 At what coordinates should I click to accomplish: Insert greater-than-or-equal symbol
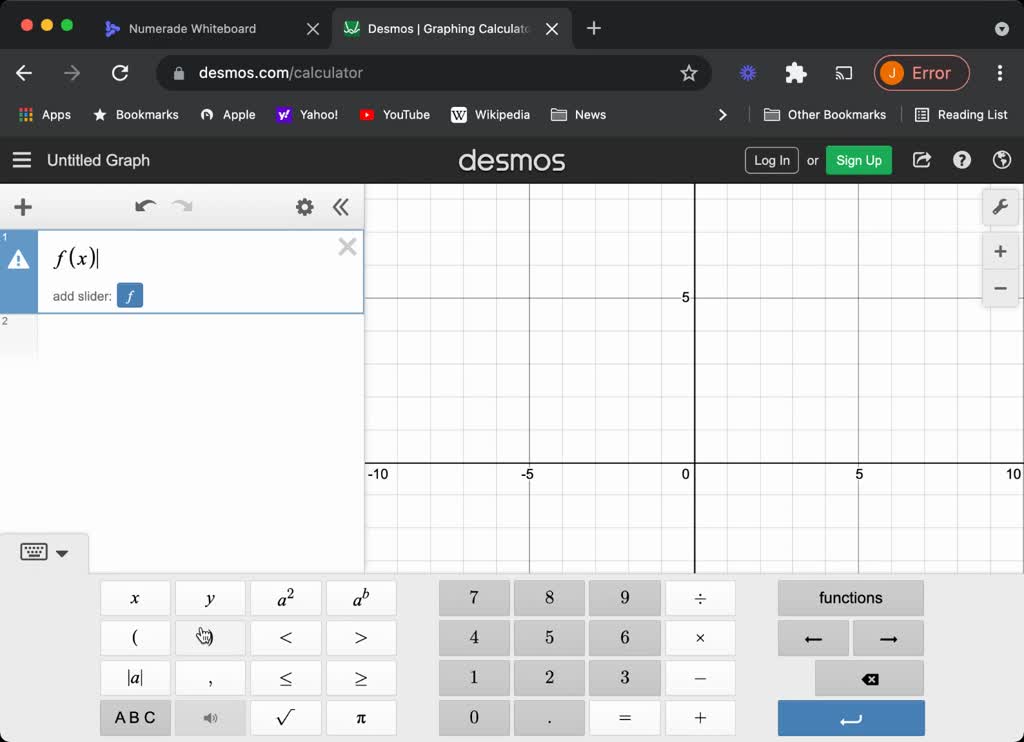point(360,678)
